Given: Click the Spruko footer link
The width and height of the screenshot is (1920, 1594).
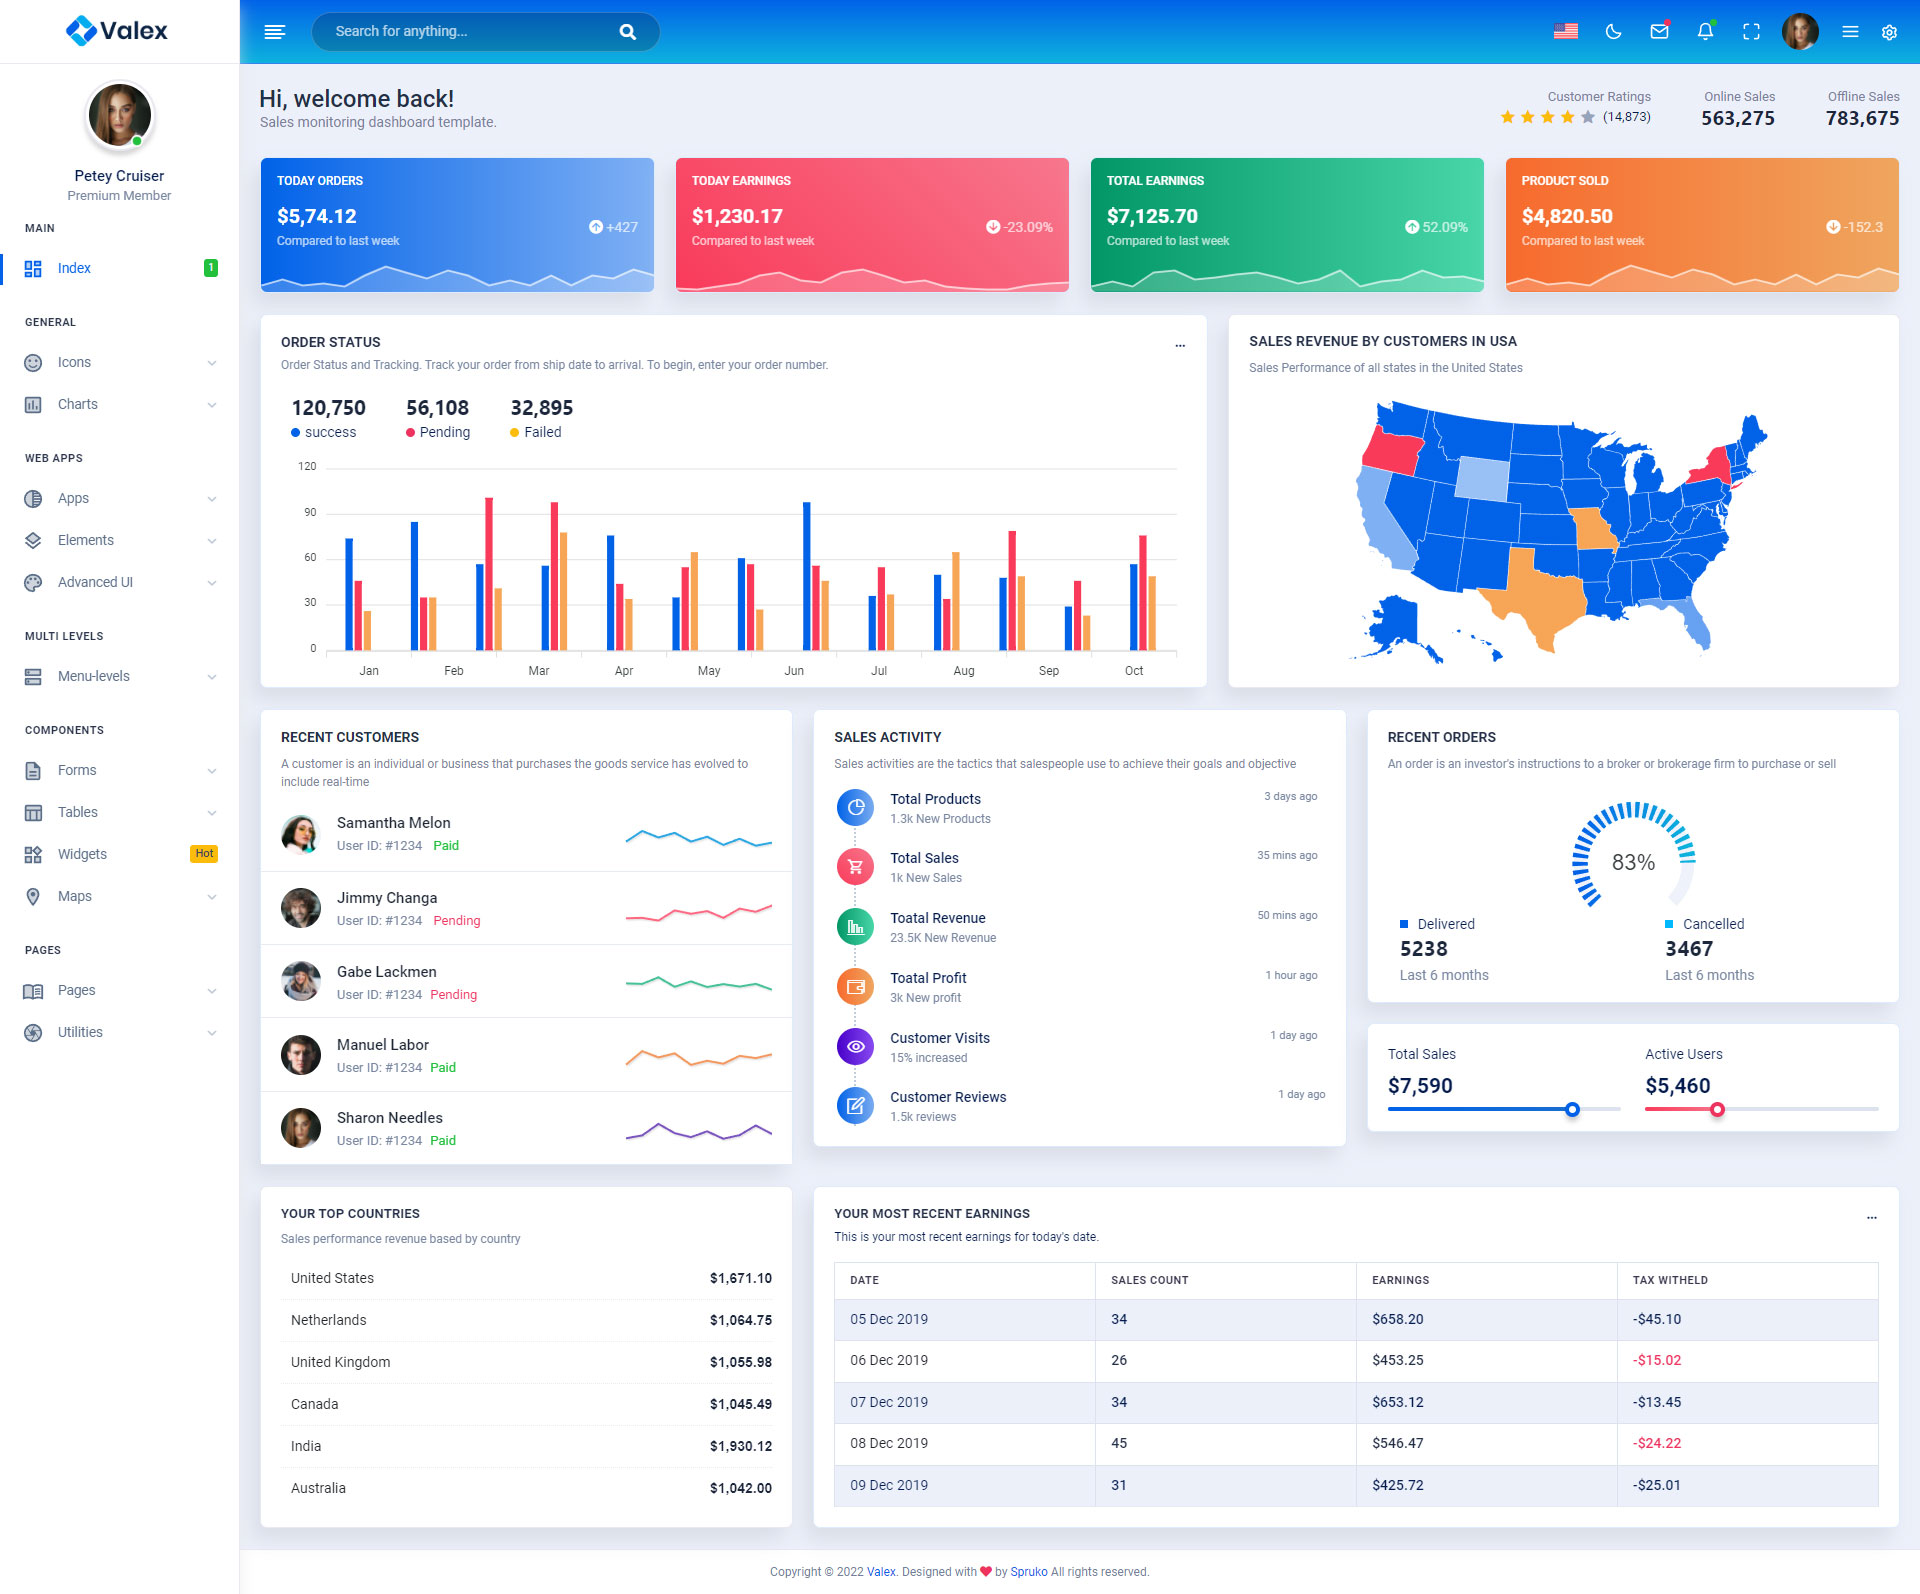Looking at the screenshot, I should coord(1028,1572).
